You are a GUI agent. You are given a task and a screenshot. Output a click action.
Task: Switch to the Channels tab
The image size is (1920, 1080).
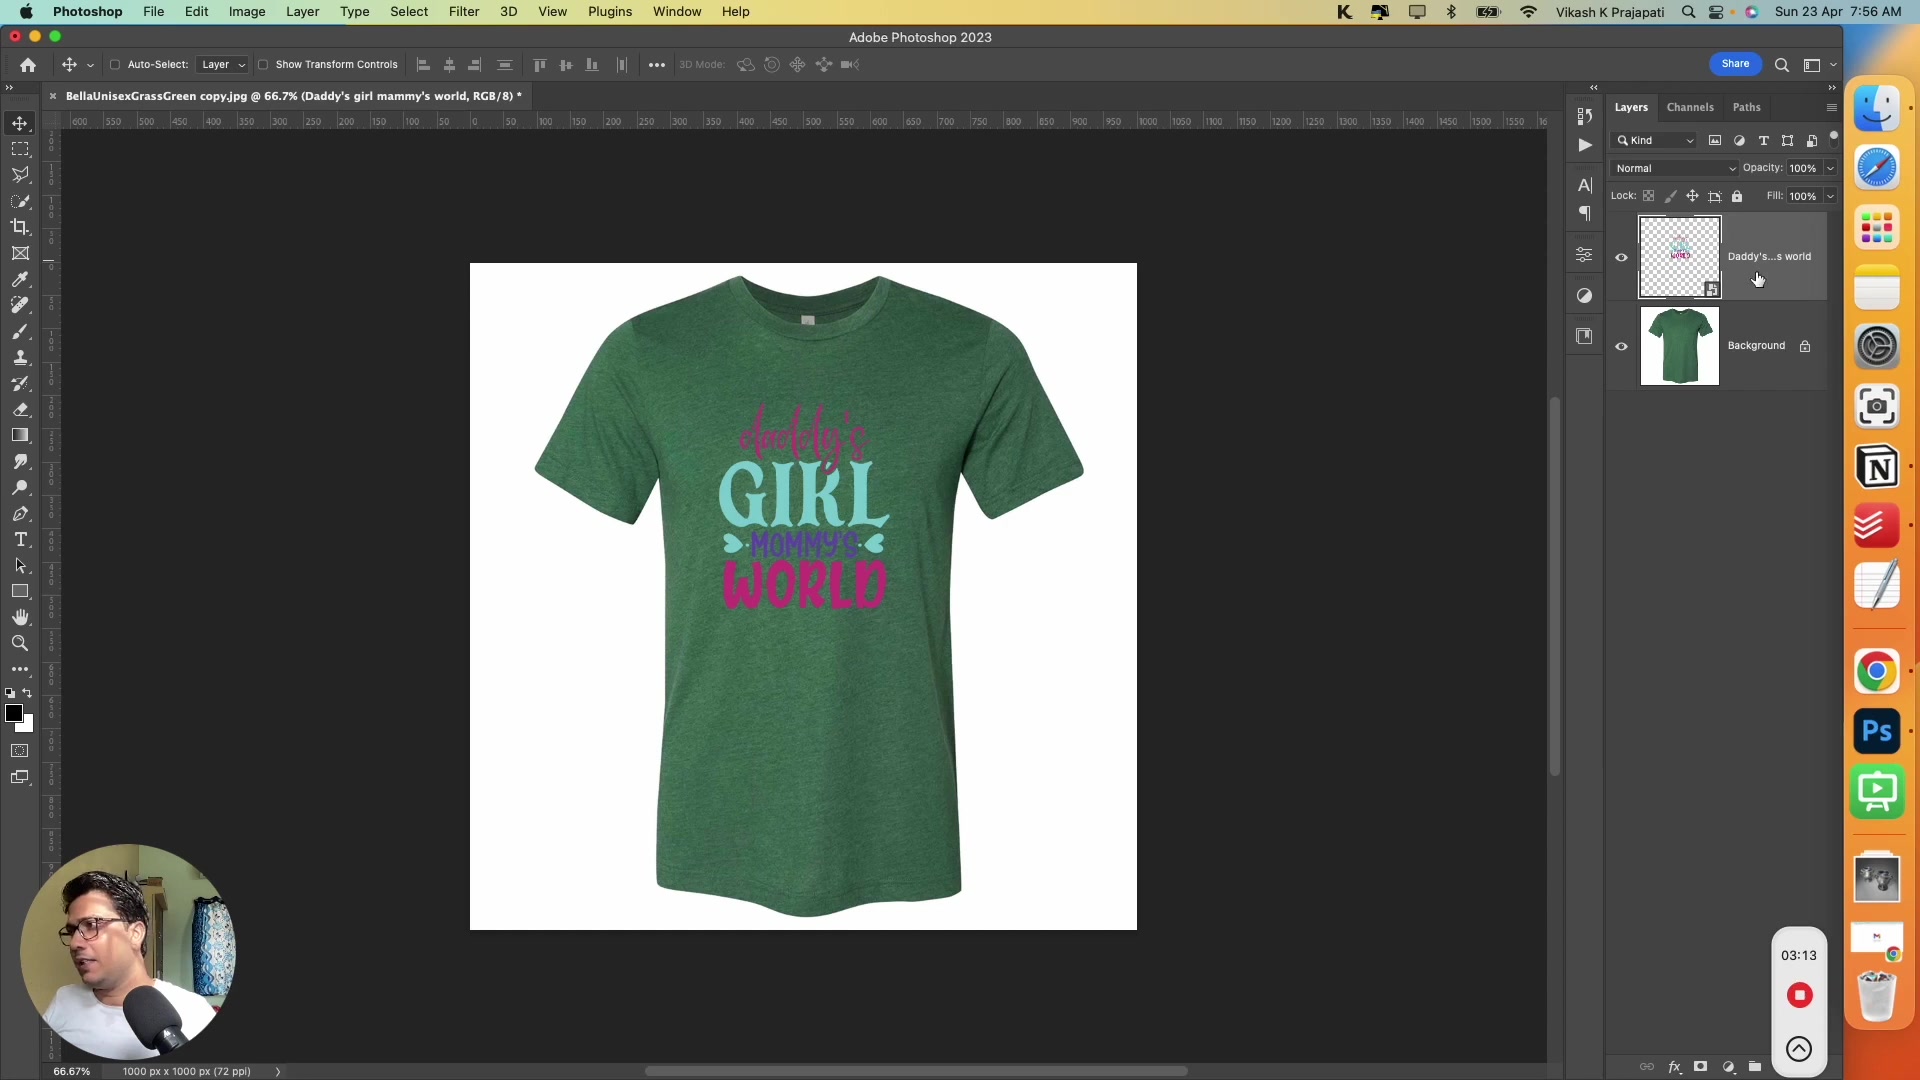(x=1691, y=107)
